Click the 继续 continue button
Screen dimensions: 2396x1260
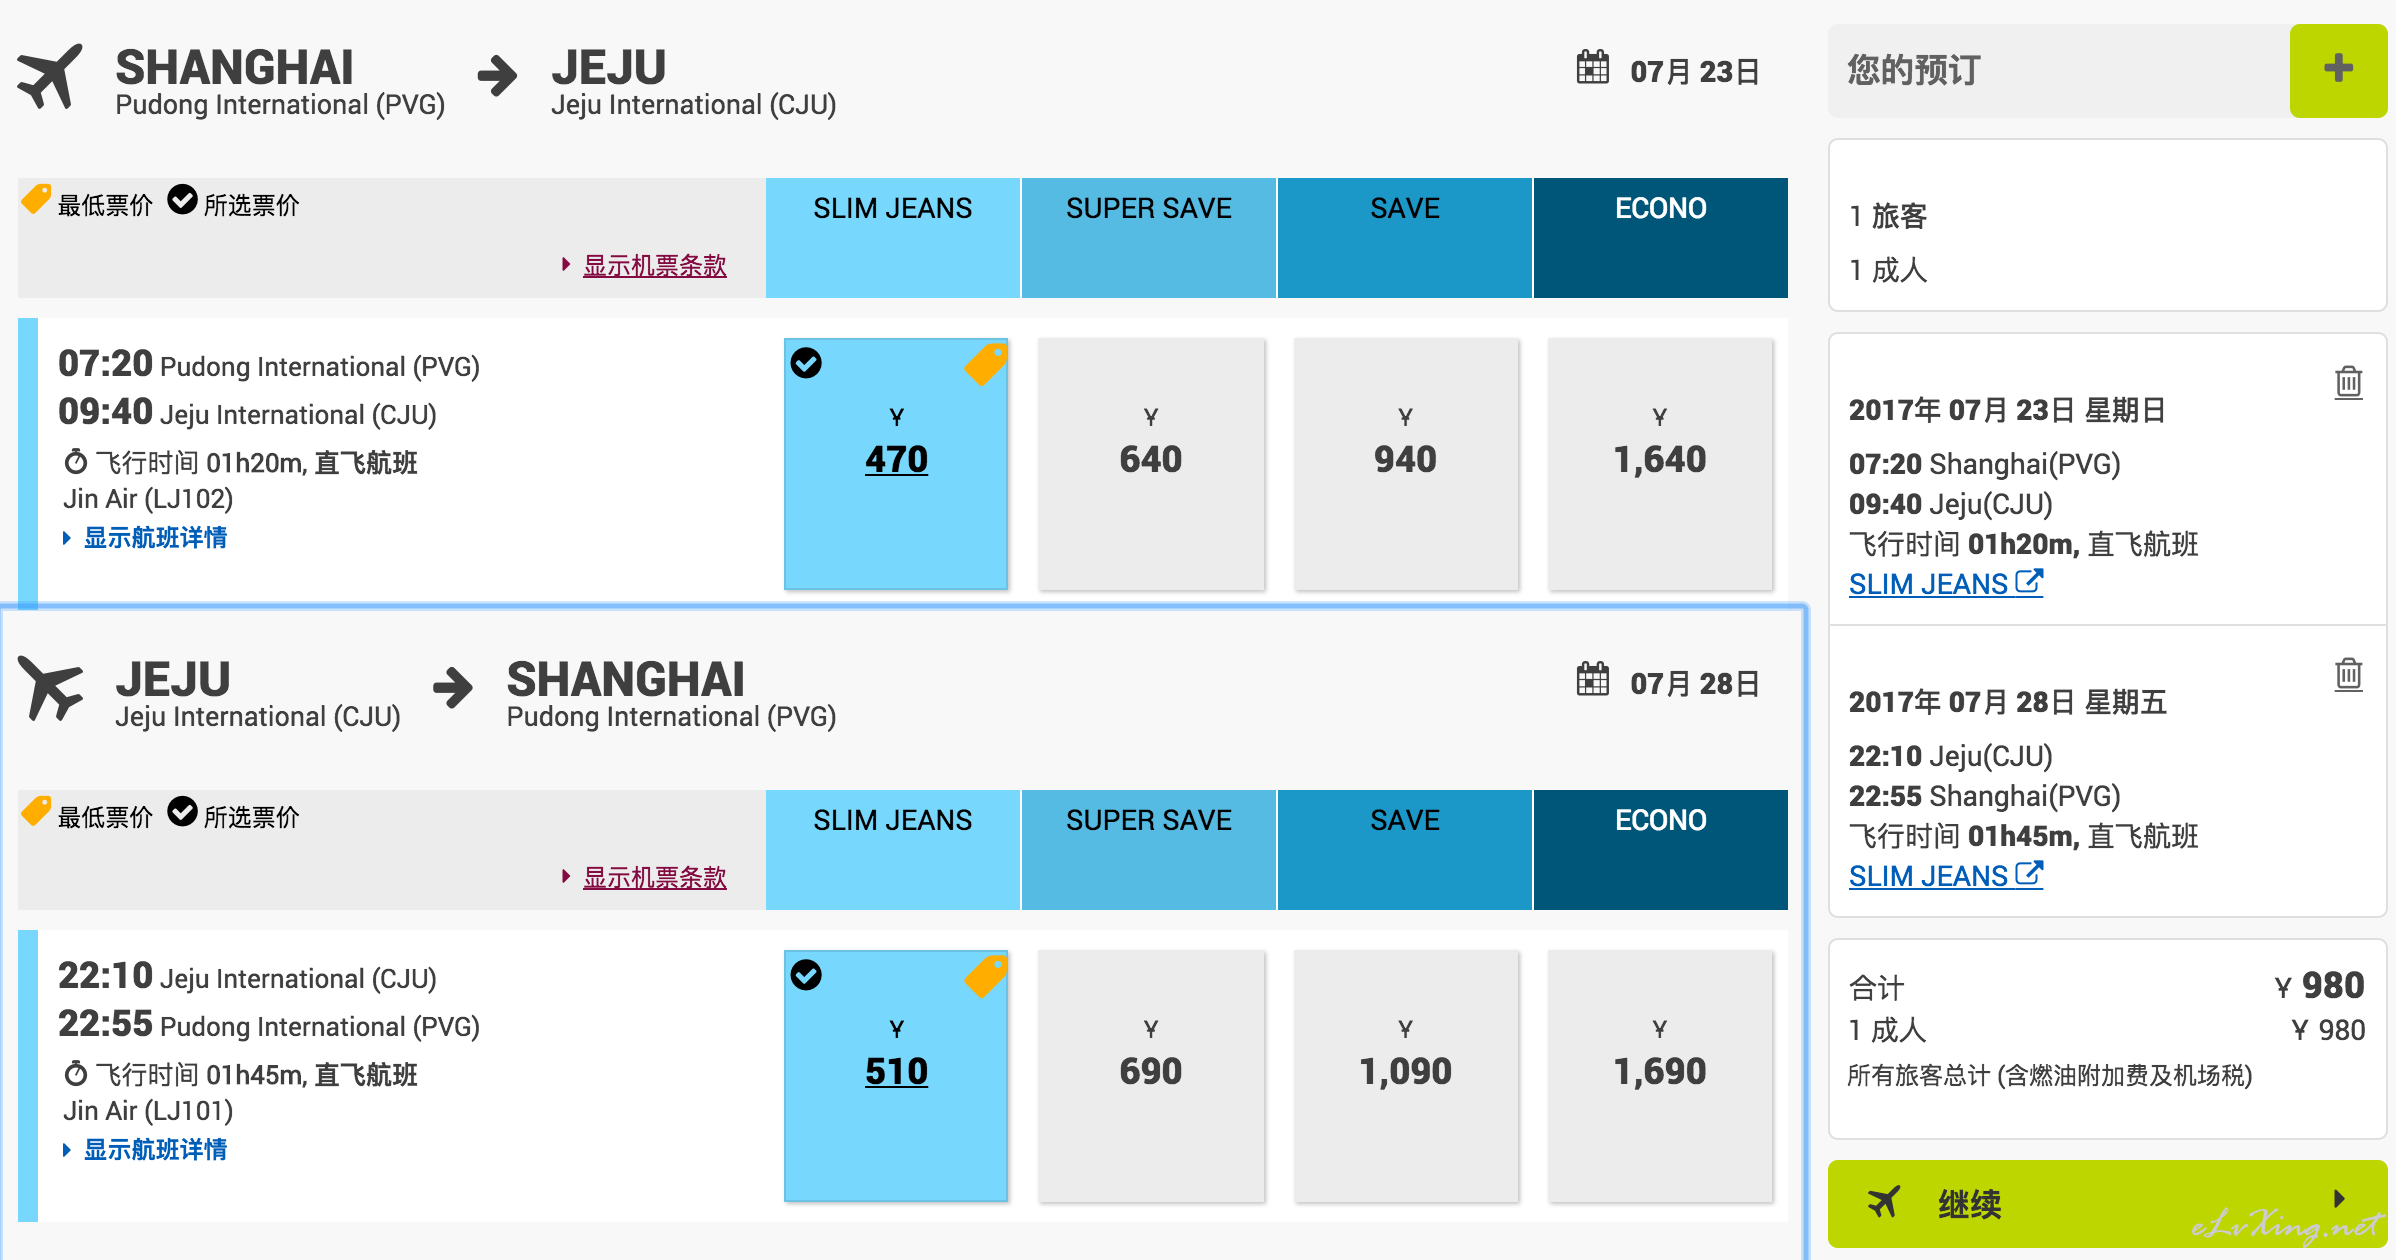click(x=2107, y=1203)
